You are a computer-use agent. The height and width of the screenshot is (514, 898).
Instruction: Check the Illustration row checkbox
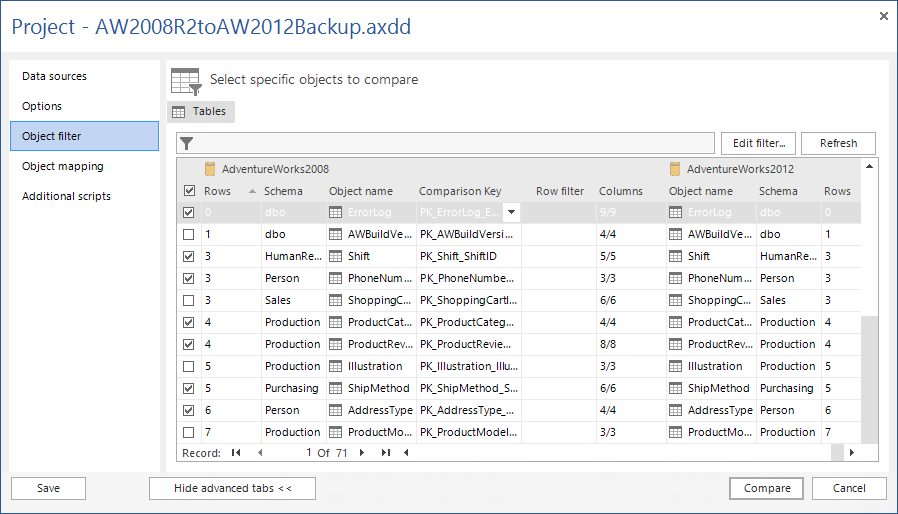188,366
